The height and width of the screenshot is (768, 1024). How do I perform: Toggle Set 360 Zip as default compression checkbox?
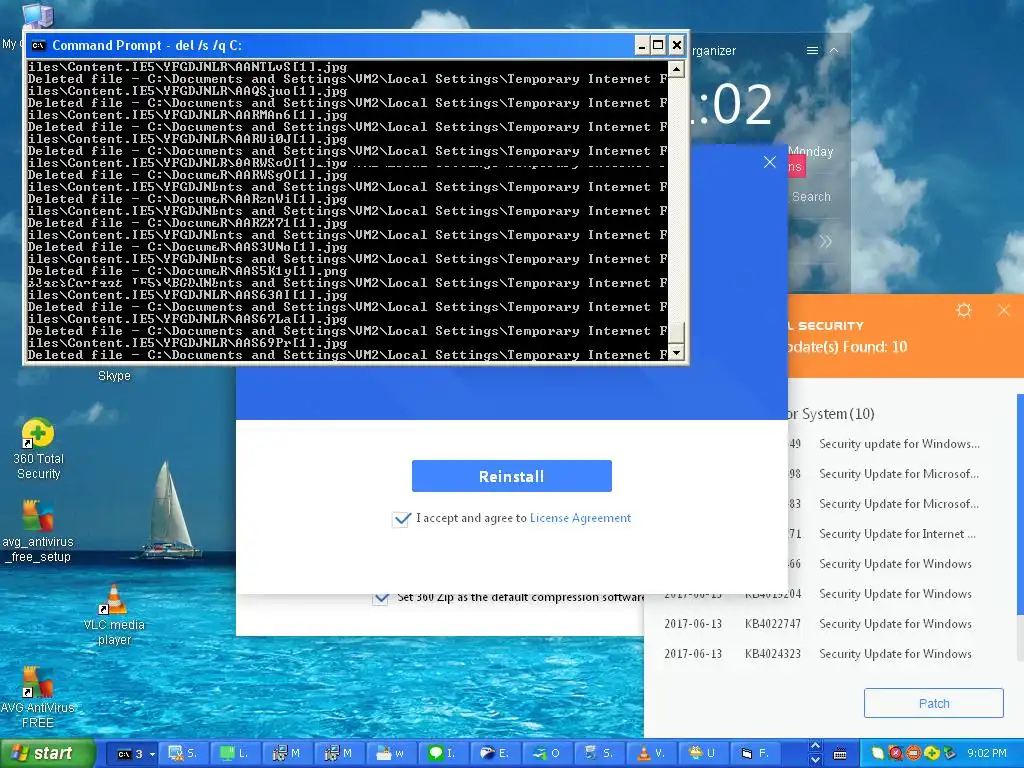click(381, 597)
